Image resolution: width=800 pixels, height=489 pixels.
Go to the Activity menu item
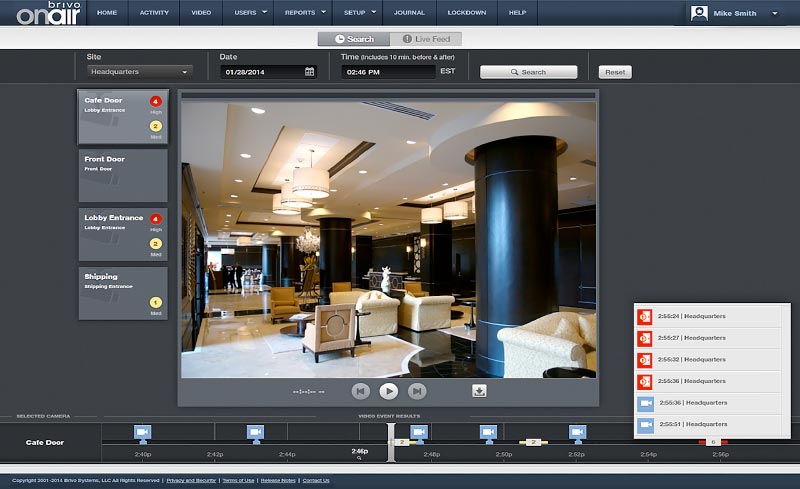(x=154, y=13)
